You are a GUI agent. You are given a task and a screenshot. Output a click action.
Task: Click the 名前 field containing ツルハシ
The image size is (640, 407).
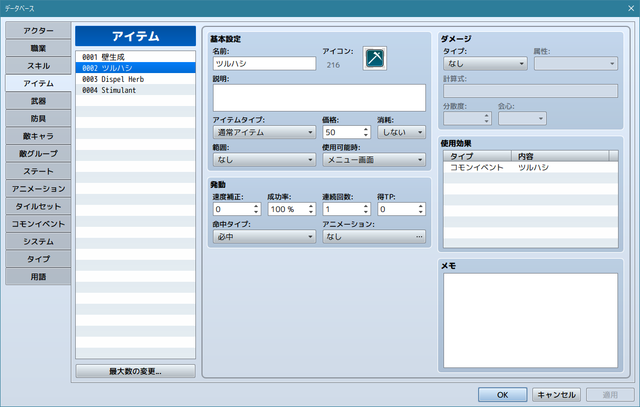pos(264,64)
